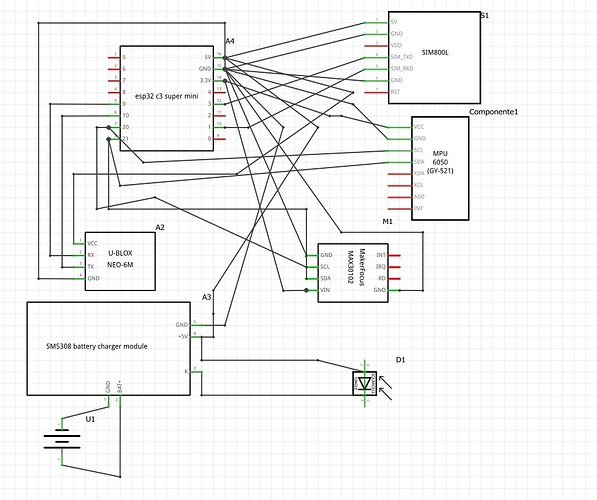
Task: Select the U-BLOX NEO-6M module
Action: click(x=120, y=261)
